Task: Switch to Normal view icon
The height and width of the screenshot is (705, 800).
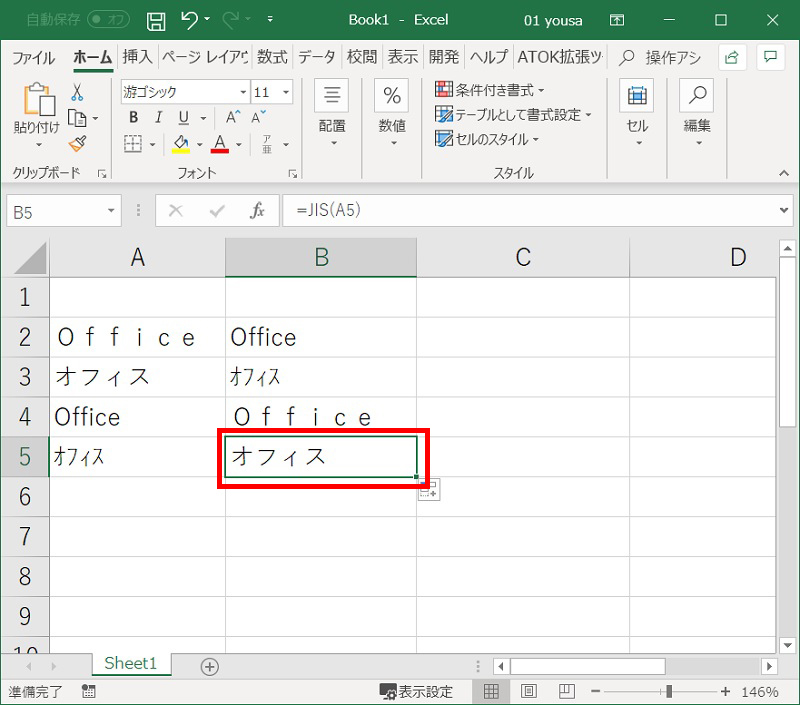Action: coord(491,692)
